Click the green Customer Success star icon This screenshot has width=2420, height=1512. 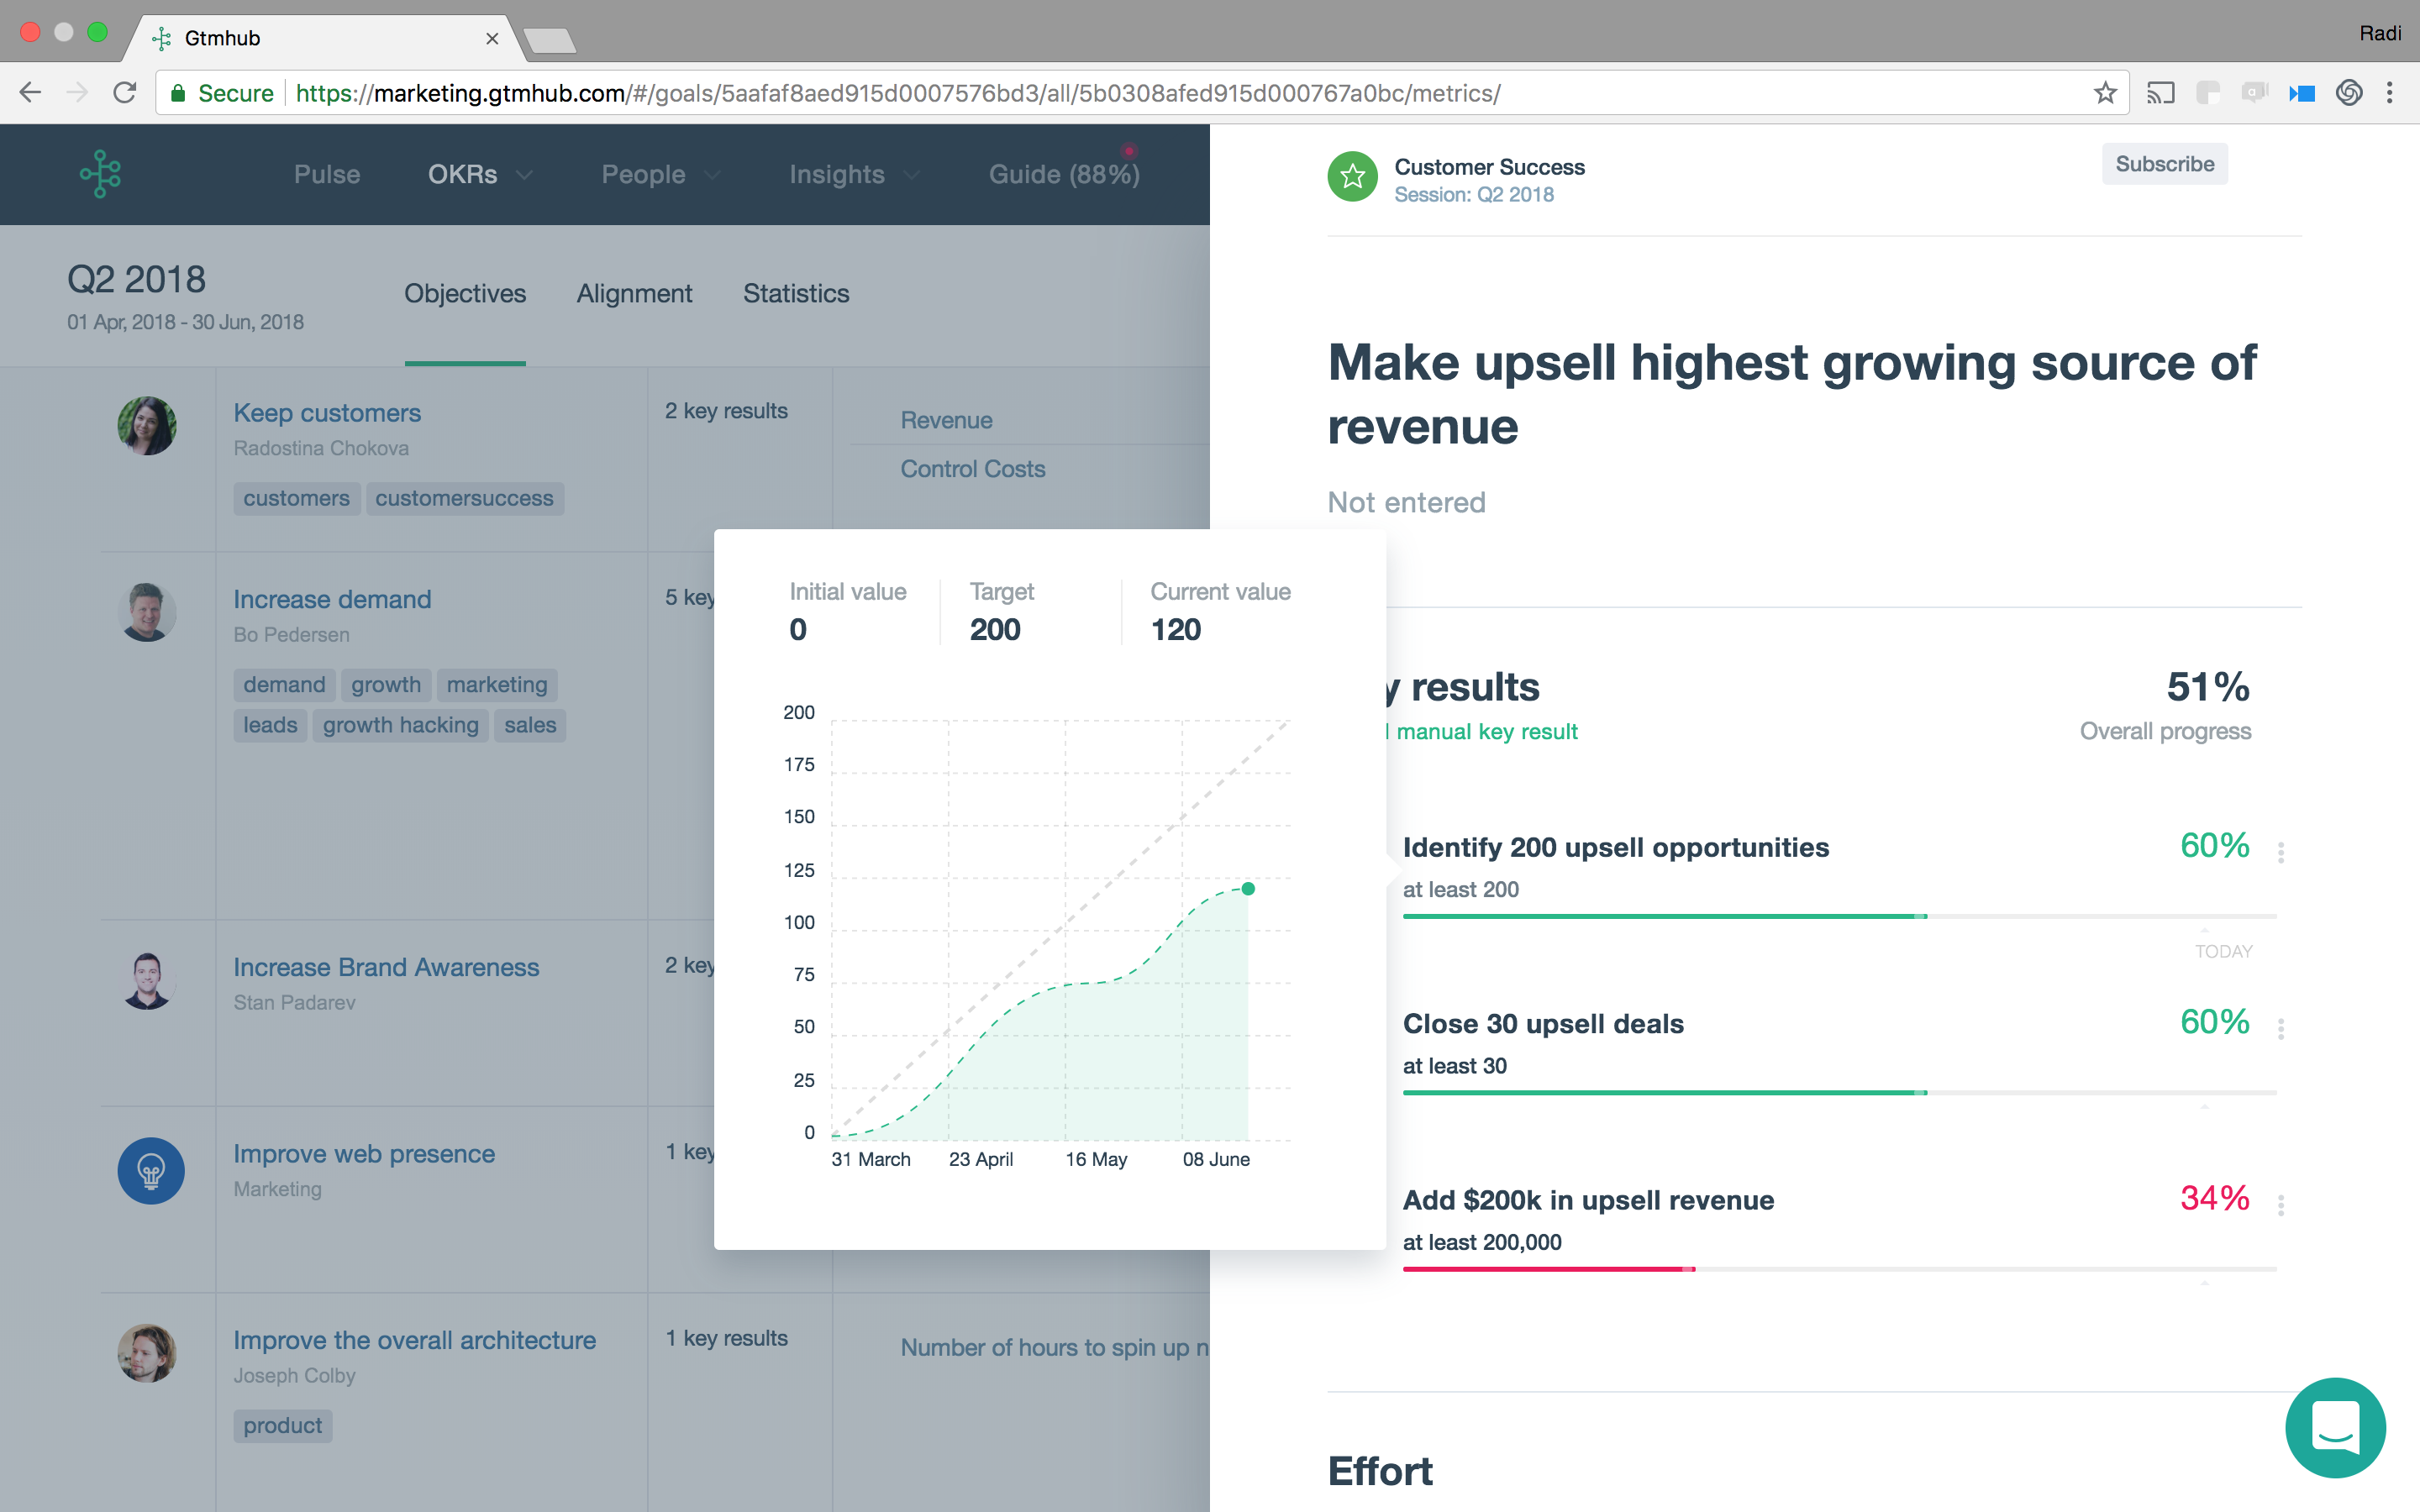coord(1352,177)
